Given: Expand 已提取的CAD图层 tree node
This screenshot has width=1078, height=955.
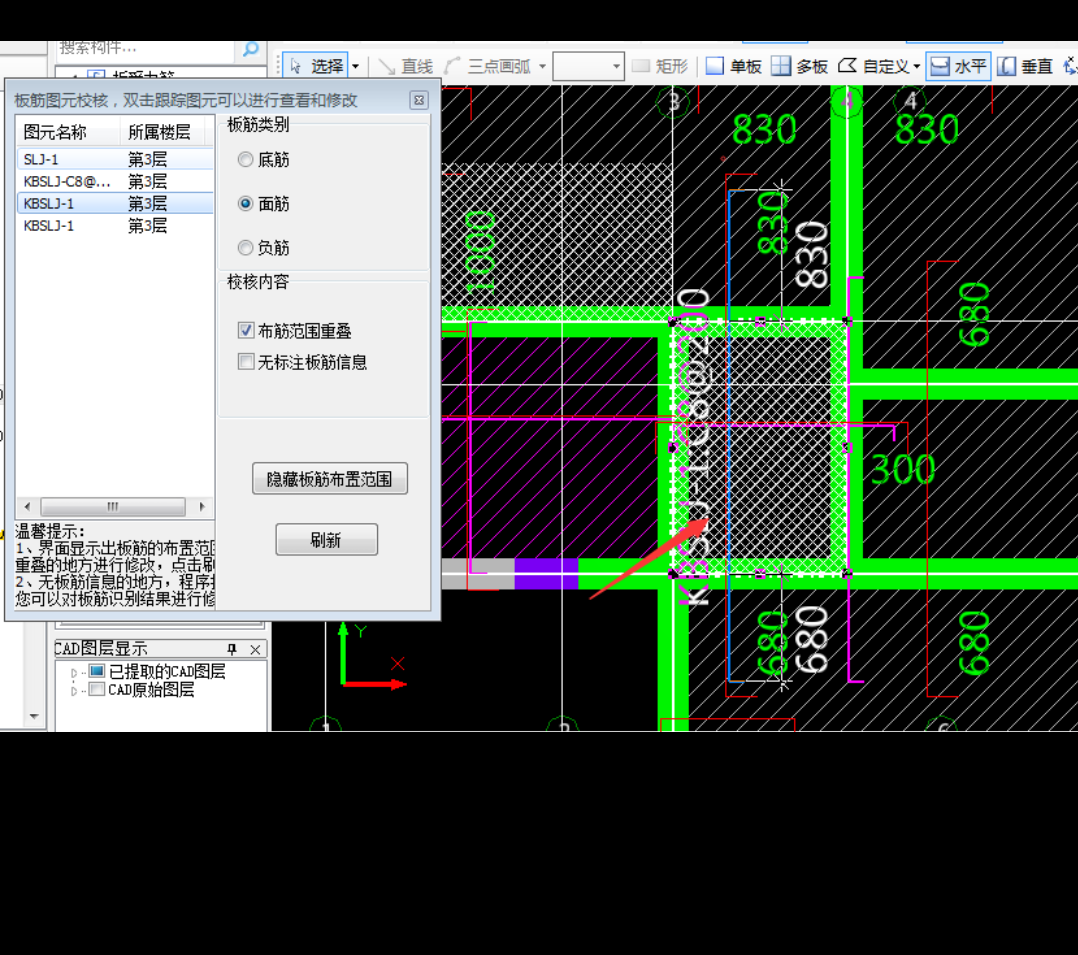Looking at the screenshot, I should pos(74,672).
